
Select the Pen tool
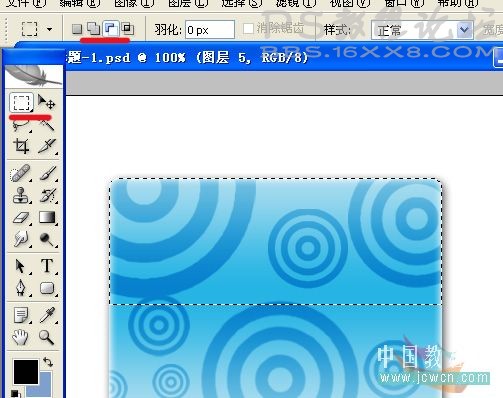tap(21, 287)
